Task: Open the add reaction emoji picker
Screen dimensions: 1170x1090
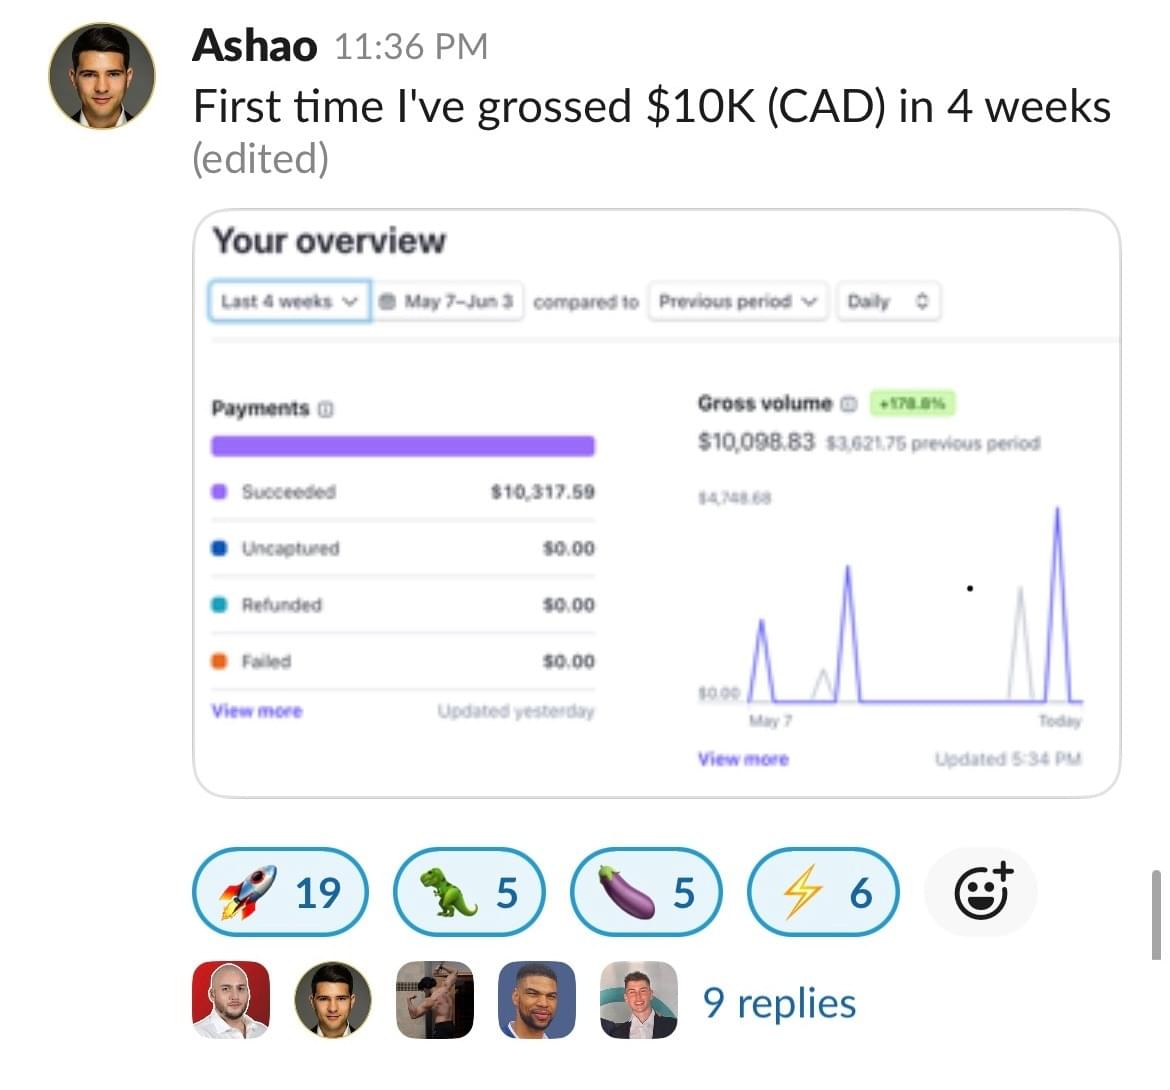Action: pyautogui.click(x=981, y=892)
